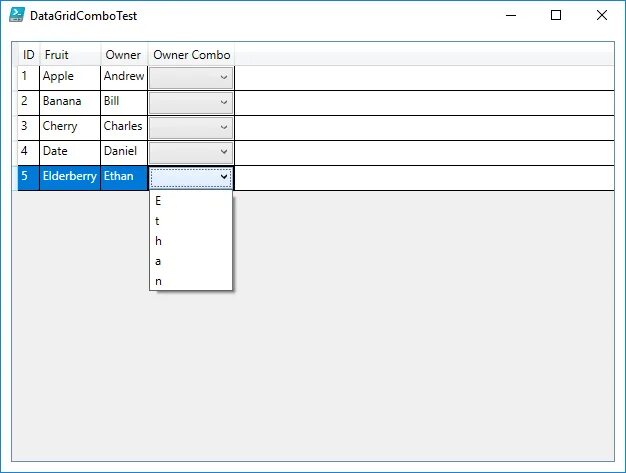Open Owner Combo dropdown for Date row
The height and width of the screenshot is (473, 626).
click(x=191, y=152)
